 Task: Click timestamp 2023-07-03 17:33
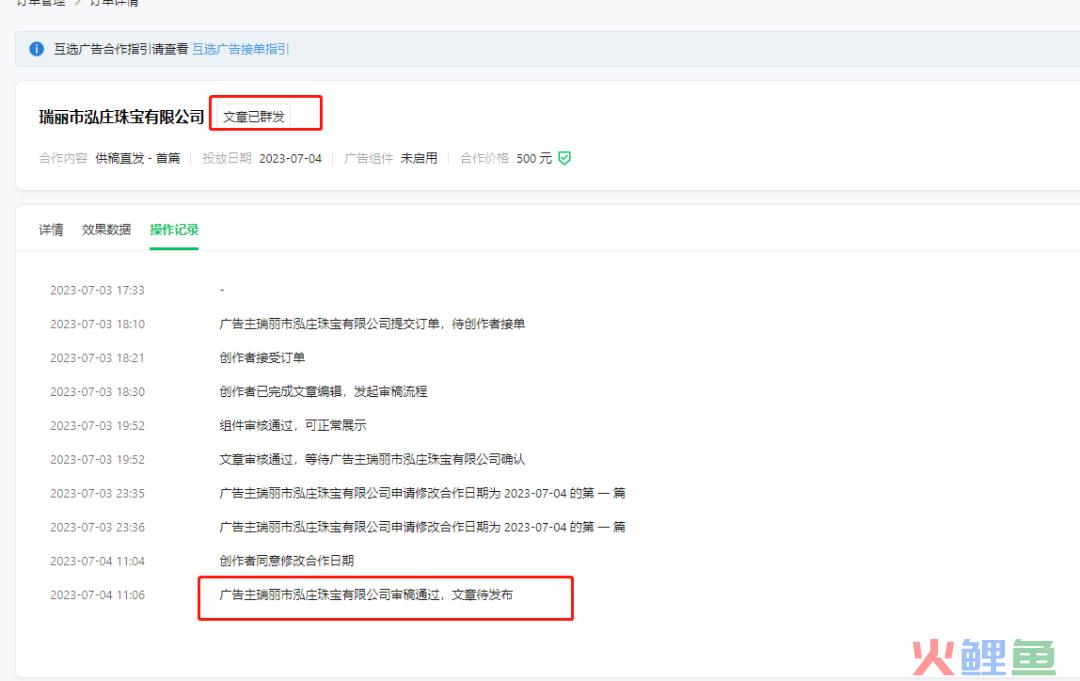click(x=97, y=291)
